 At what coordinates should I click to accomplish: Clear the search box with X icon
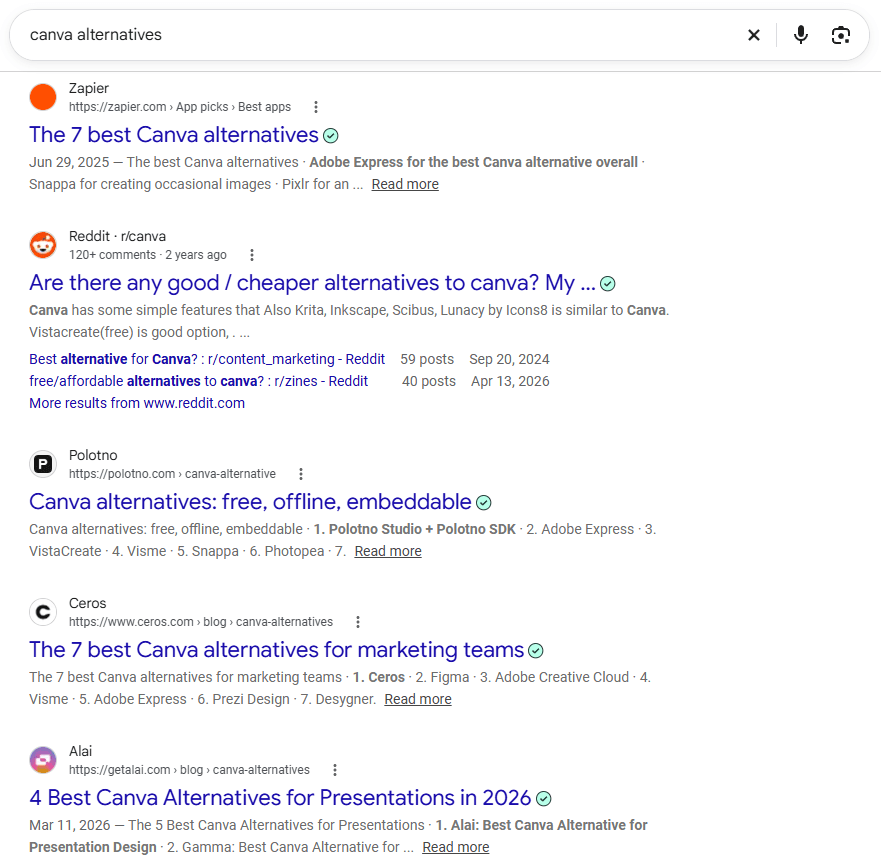pos(754,35)
